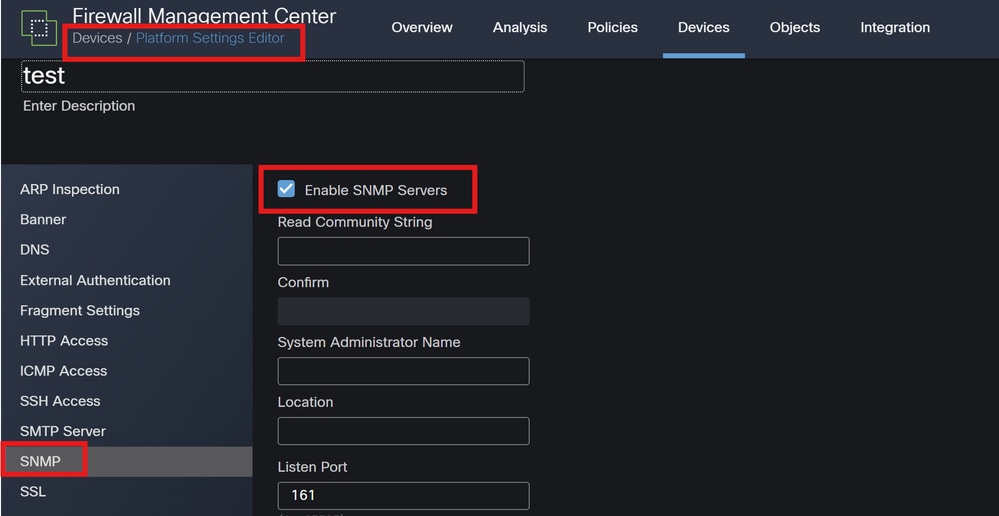999x516 pixels.
Task: Open the Devices menu
Action: (x=703, y=27)
